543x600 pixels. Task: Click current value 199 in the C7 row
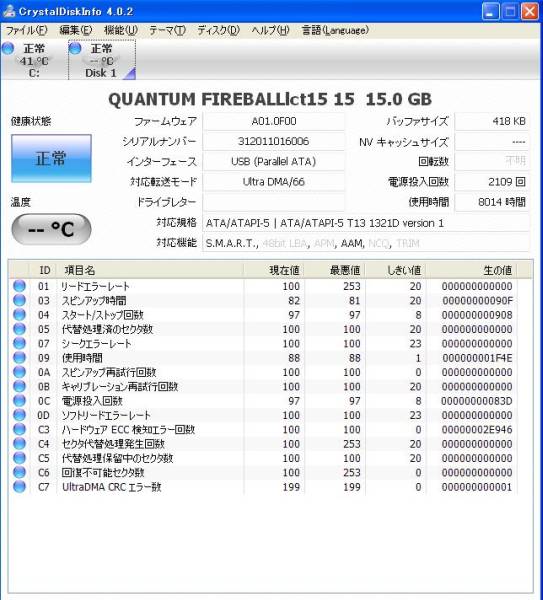[x=291, y=487]
